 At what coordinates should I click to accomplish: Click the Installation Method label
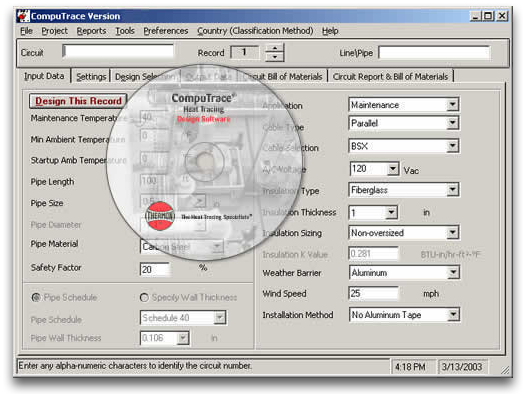click(x=298, y=315)
